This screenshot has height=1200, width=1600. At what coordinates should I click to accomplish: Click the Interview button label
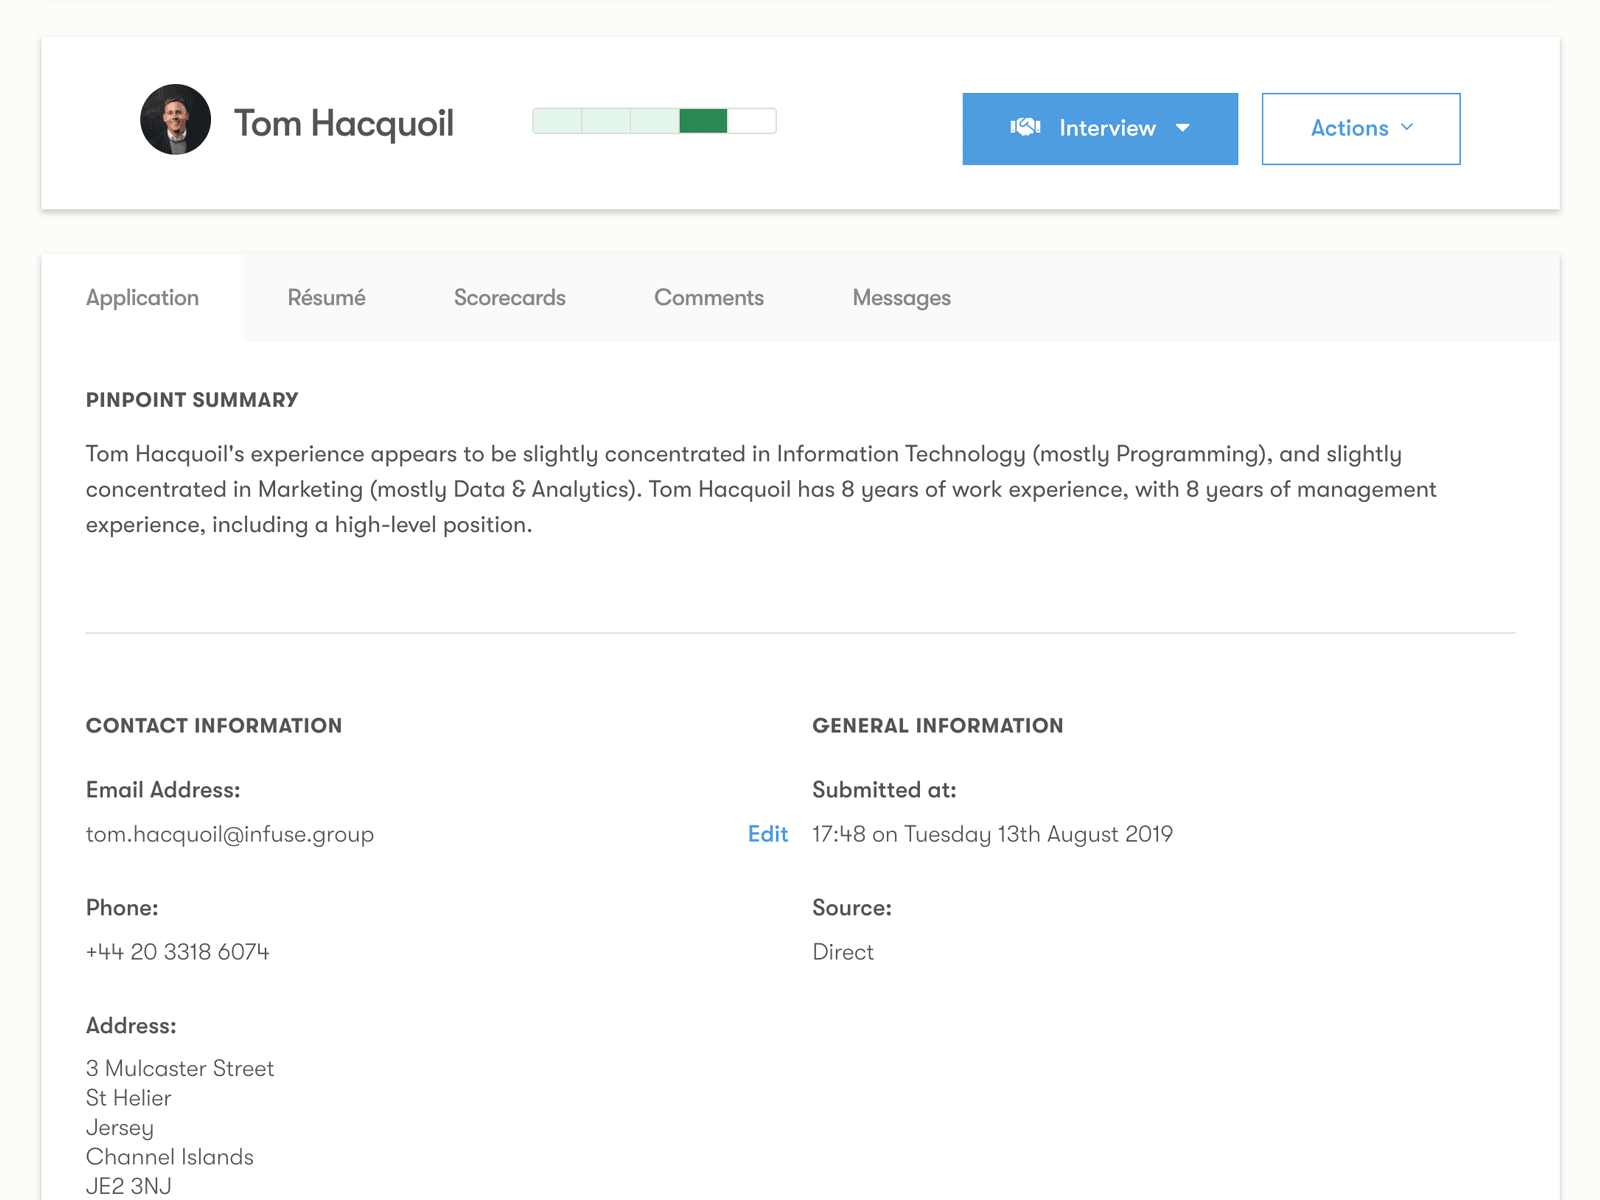[x=1107, y=128]
